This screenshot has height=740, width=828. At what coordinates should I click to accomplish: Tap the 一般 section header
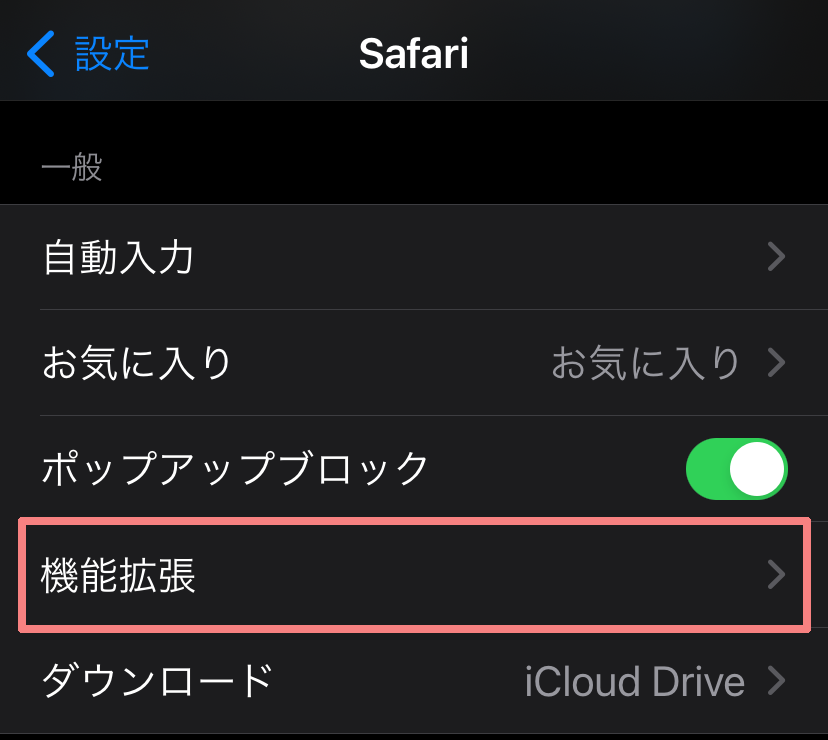72,167
